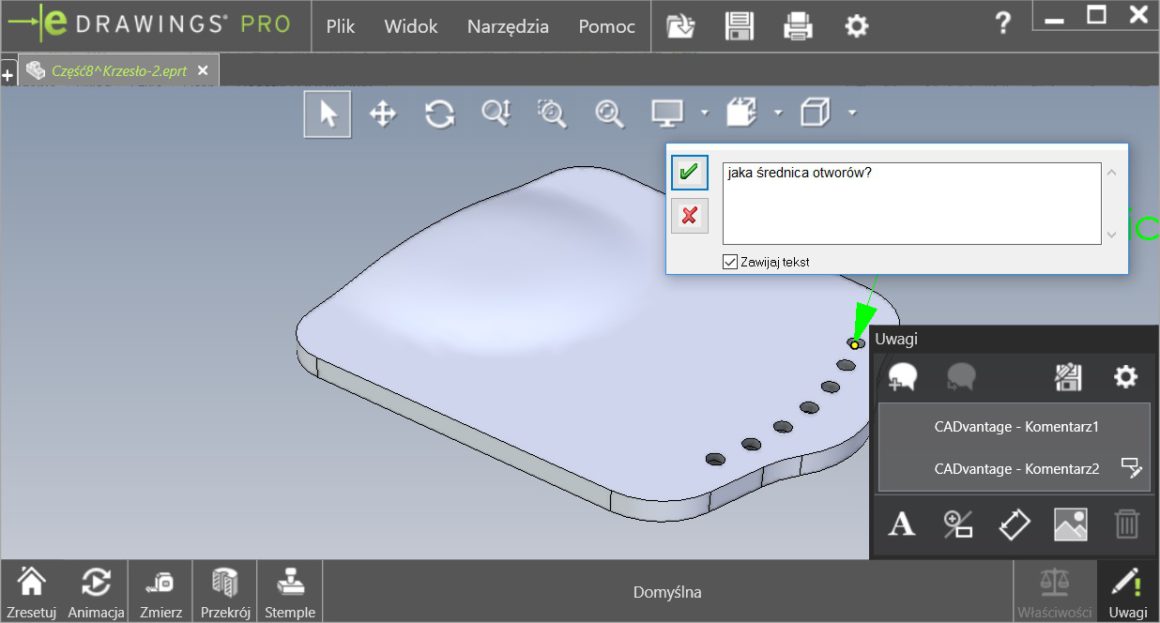Add a text annotation with the A icon

901,524
